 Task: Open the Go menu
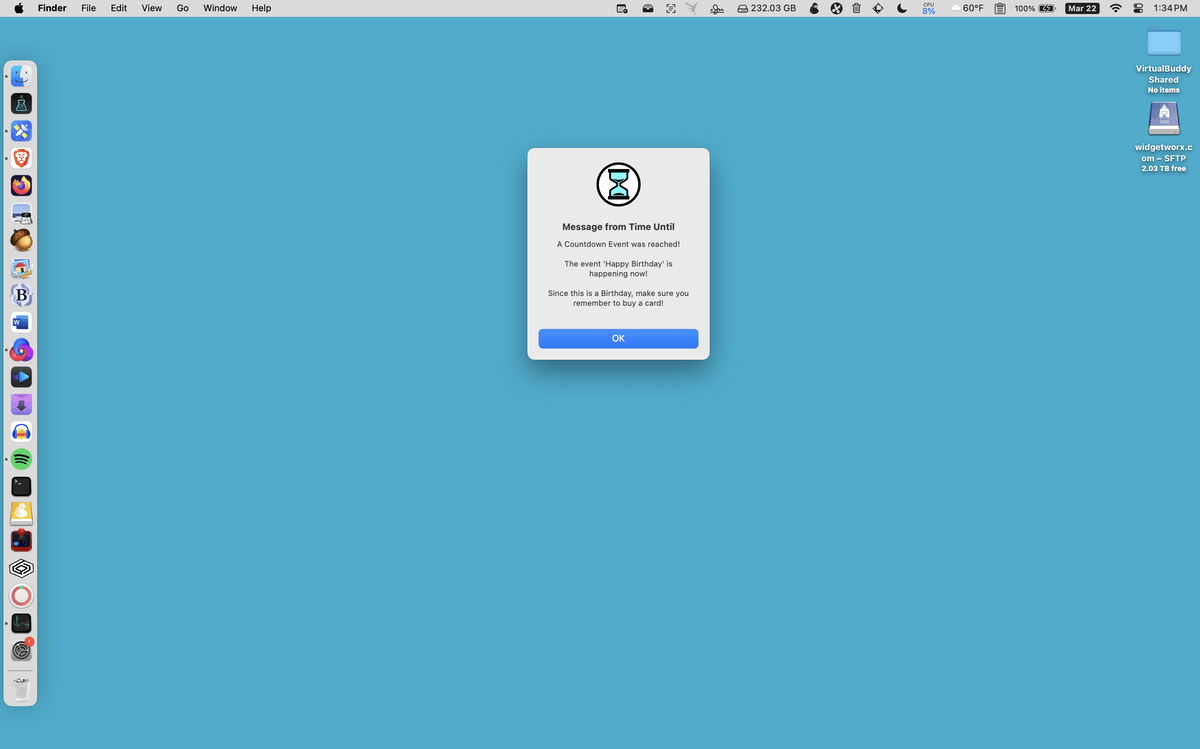(182, 8)
